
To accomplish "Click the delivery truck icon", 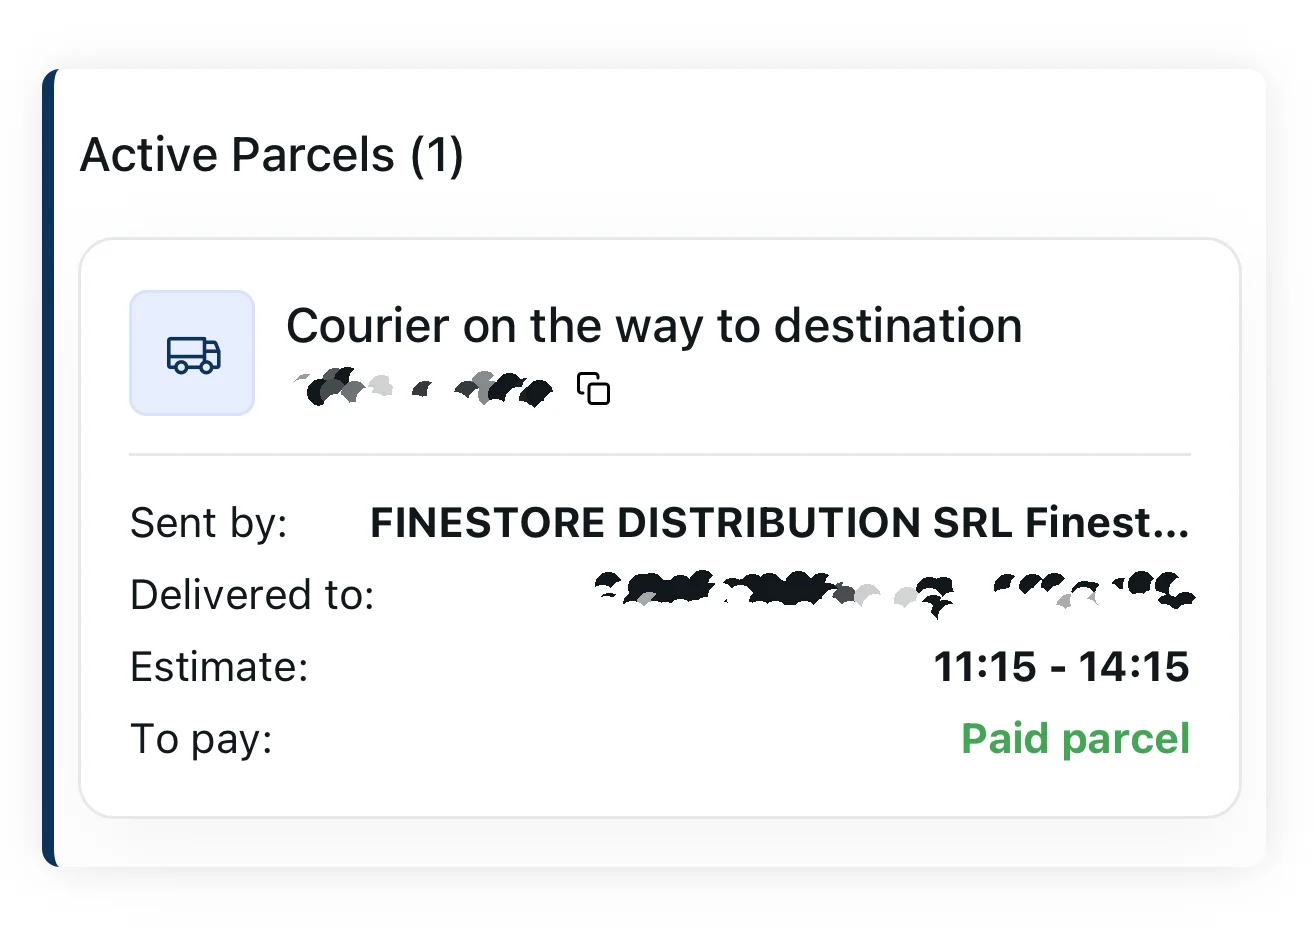I will click(192, 353).
